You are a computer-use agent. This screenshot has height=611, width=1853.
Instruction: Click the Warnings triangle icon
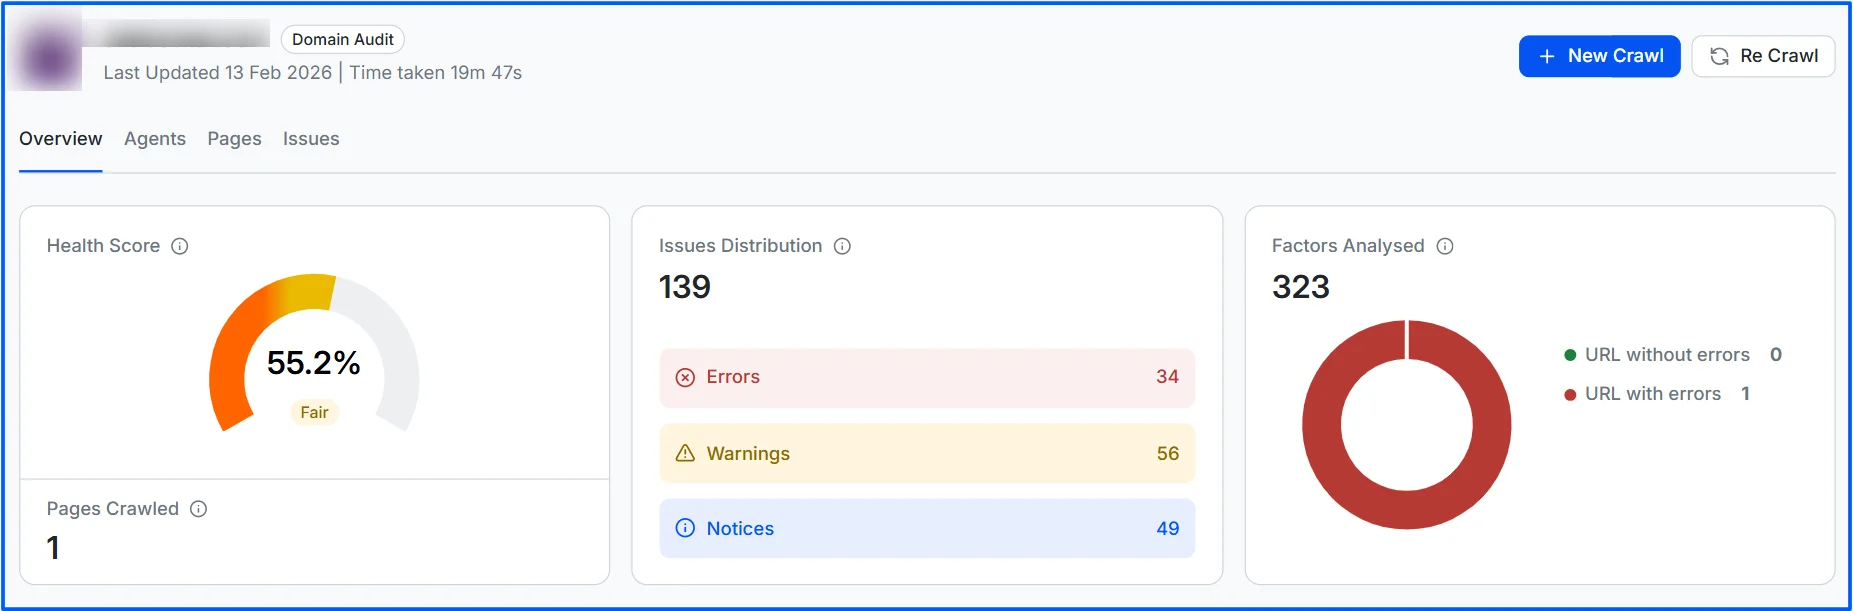click(684, 453)
